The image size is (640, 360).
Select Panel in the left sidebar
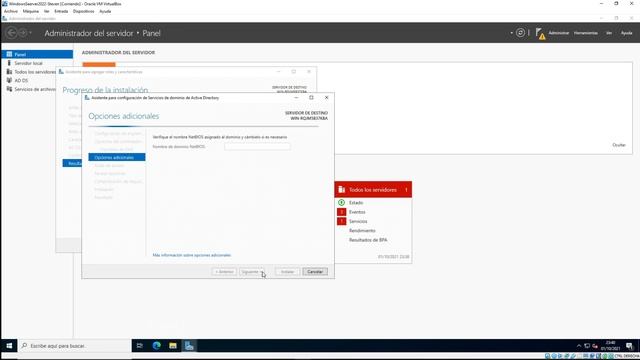click(37, 54)
